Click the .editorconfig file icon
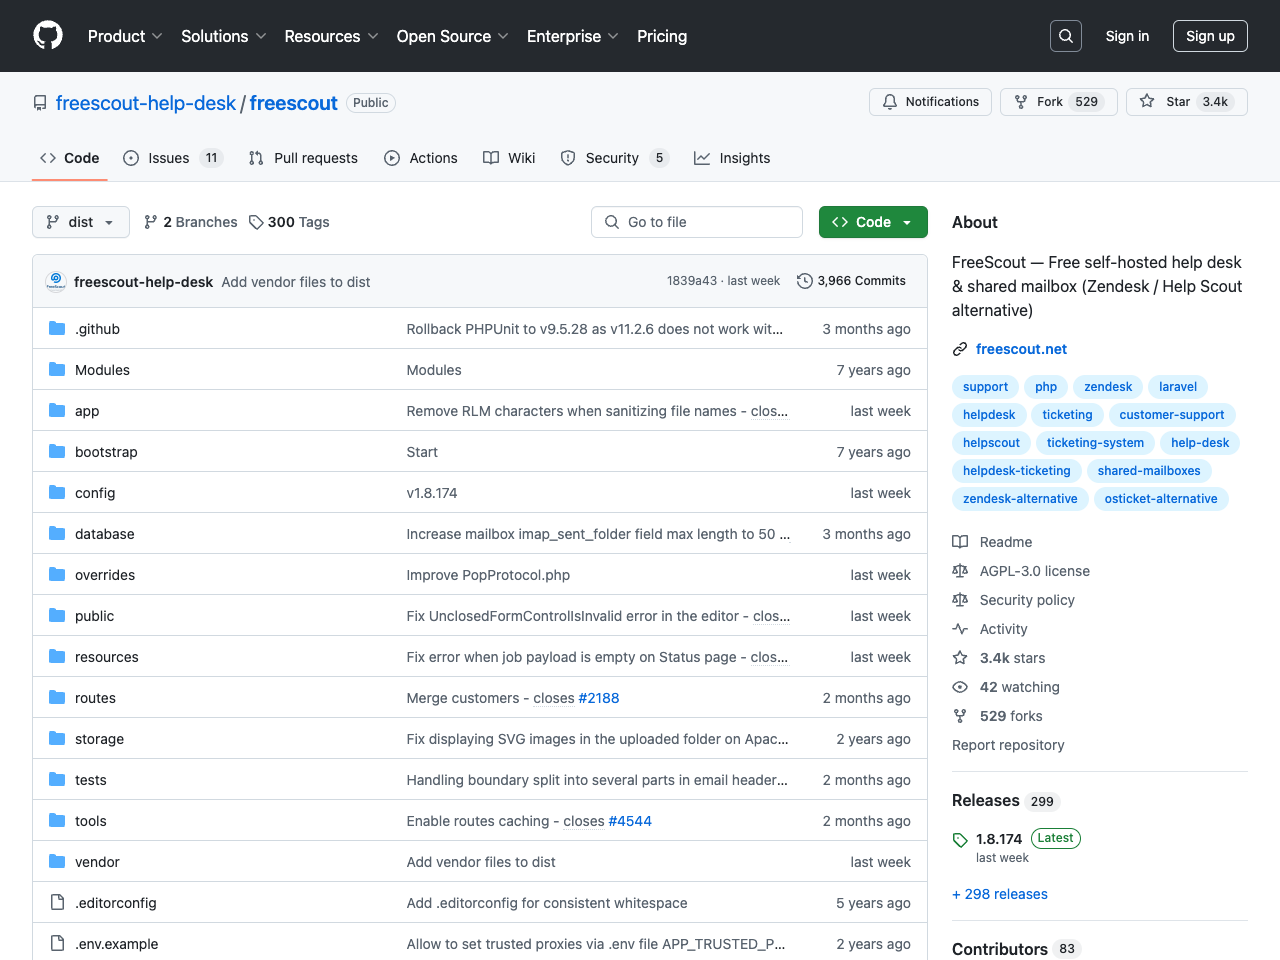Viewport: 1280px width, 960px height. [x=57, y=903]
